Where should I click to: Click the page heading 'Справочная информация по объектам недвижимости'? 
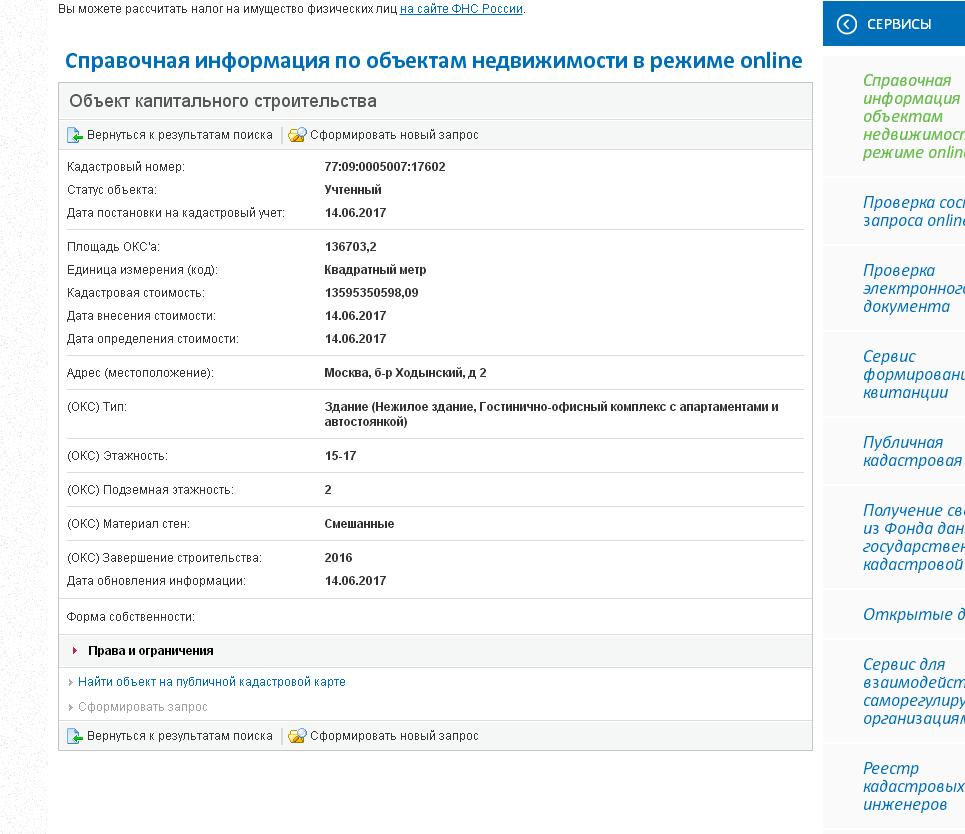coord(433,60)
